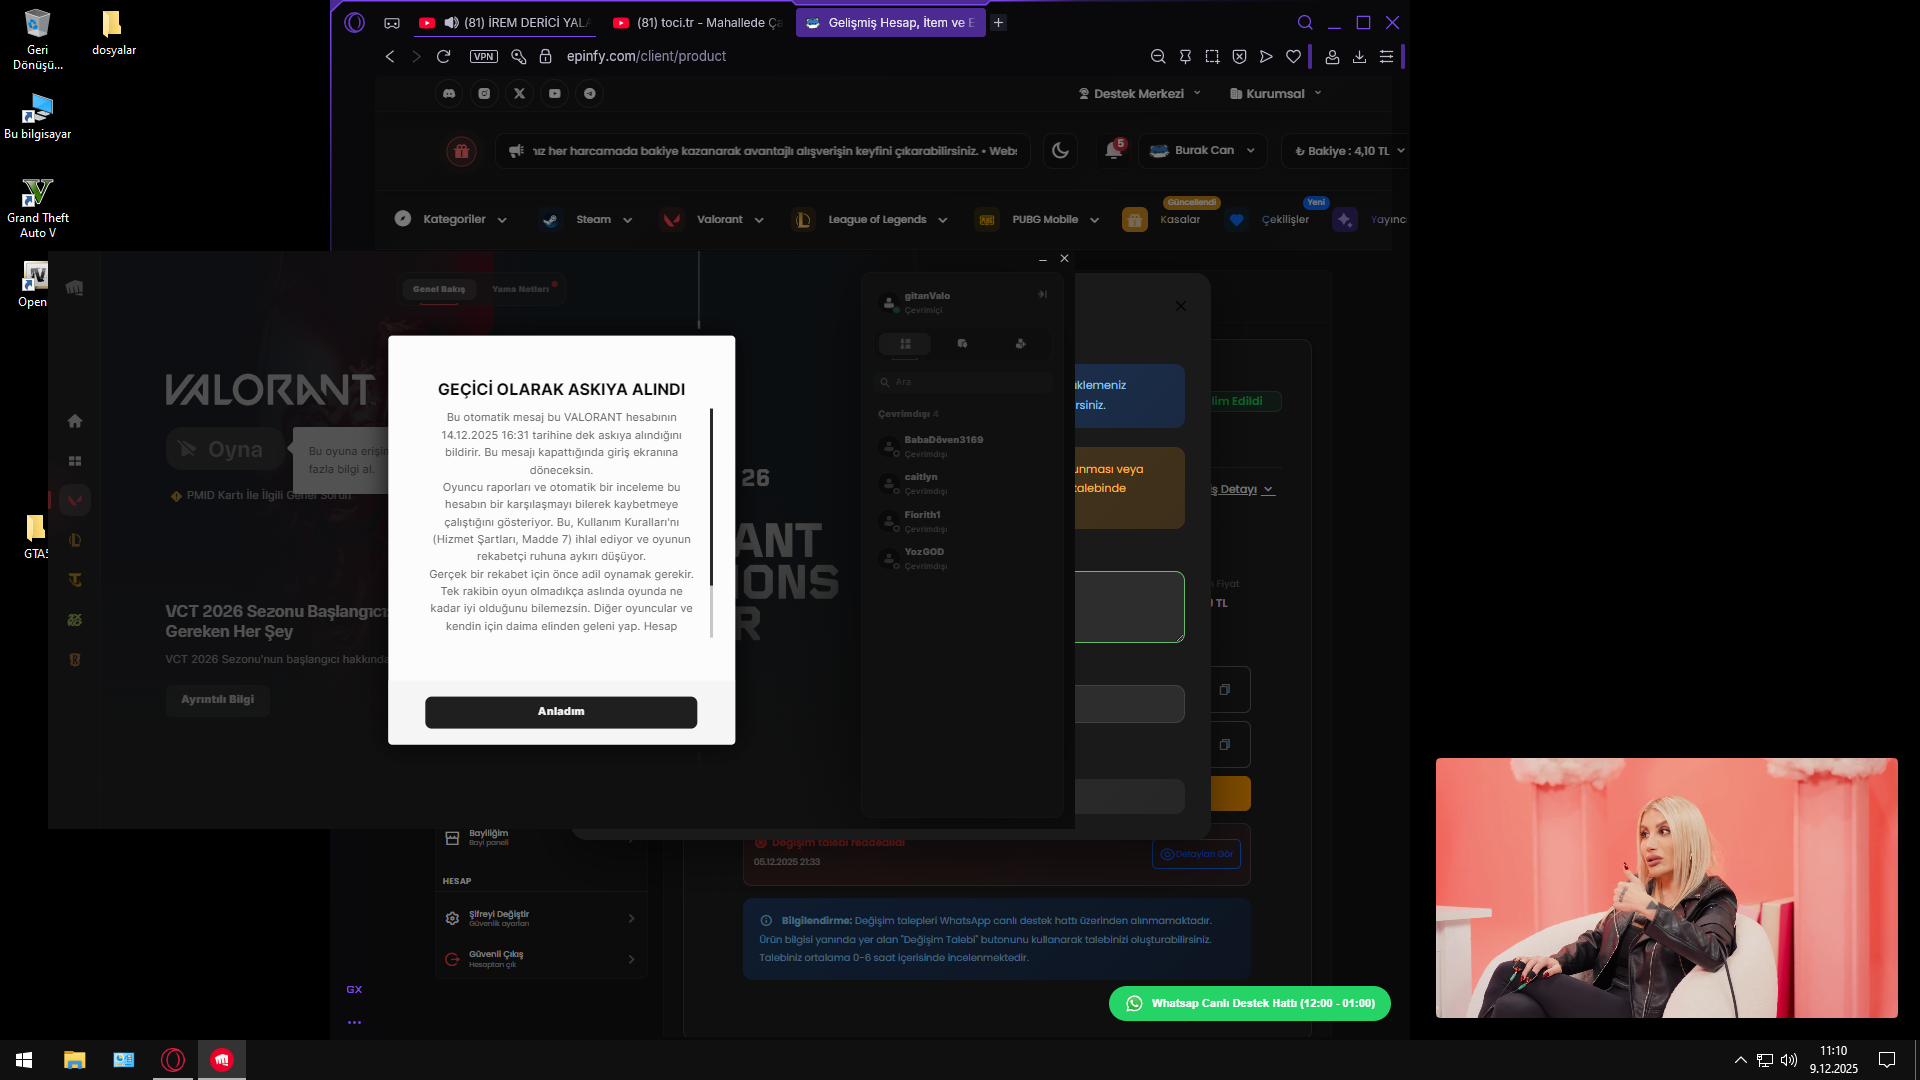
Task: Expand the League of Legends dropdown
Action: click(x=870, y=219)
